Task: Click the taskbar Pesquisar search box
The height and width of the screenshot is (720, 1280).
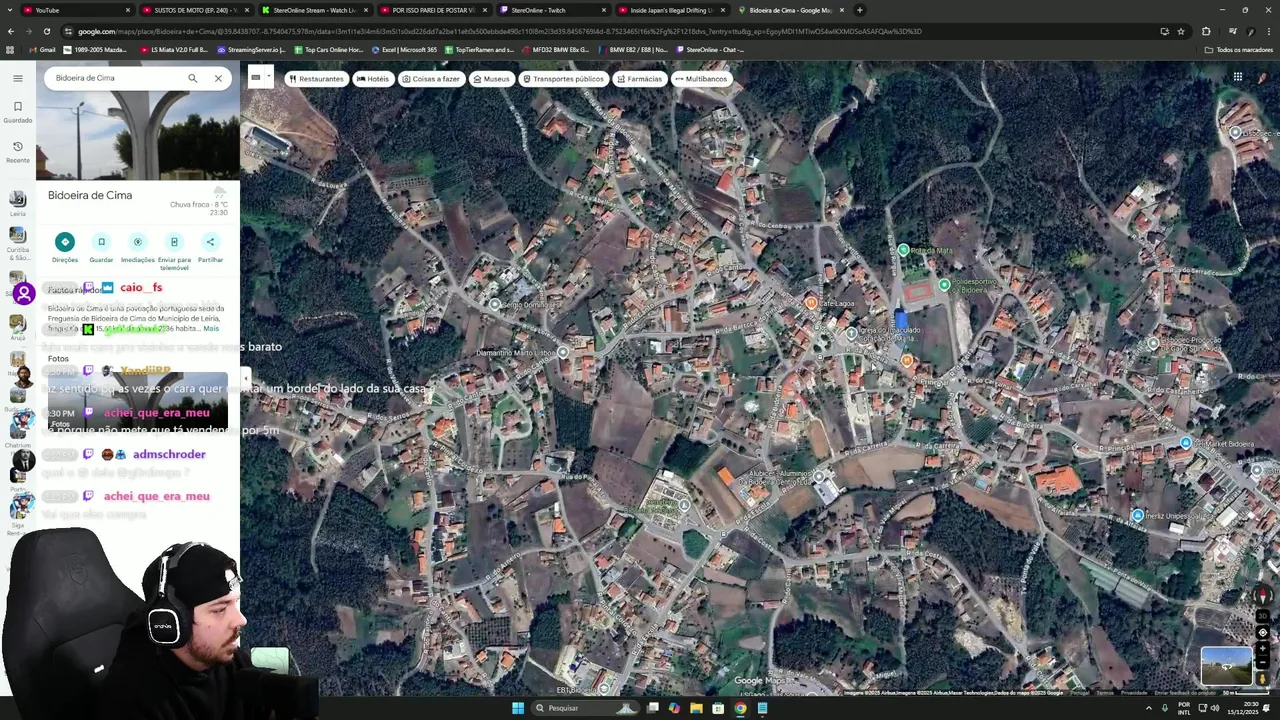Action: (586, 708)
